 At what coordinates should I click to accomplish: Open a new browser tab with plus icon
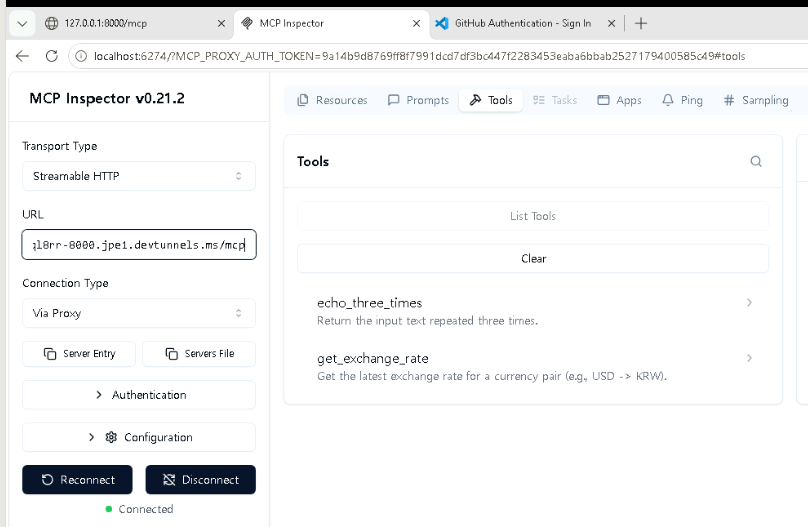click(x=641, y=24)
